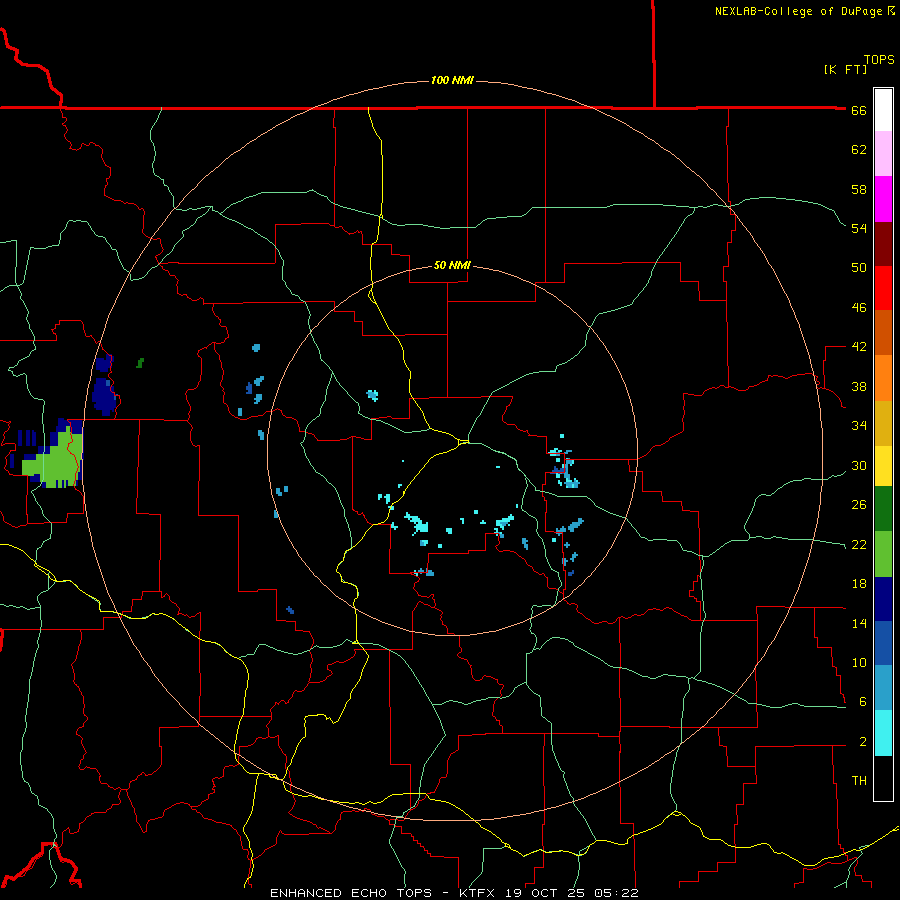Click the 05:22 timestamp in caption
The height and width of the screenshot is (900, 900).
point(617,893)
